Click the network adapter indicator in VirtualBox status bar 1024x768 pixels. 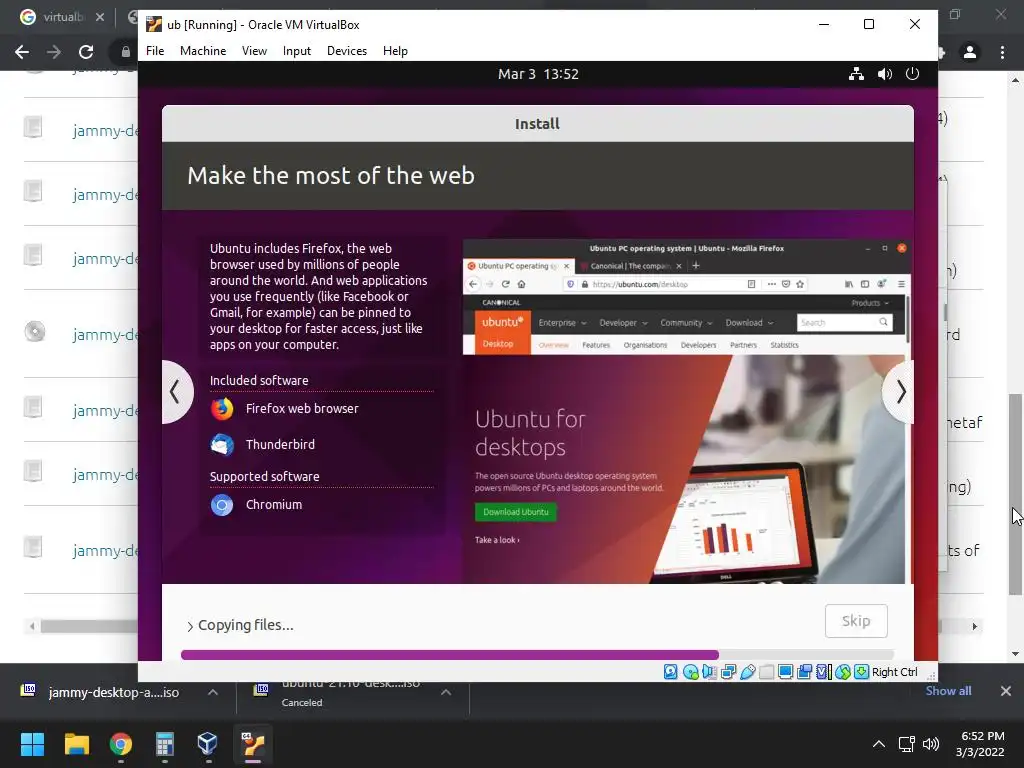[x=728, y=672]
